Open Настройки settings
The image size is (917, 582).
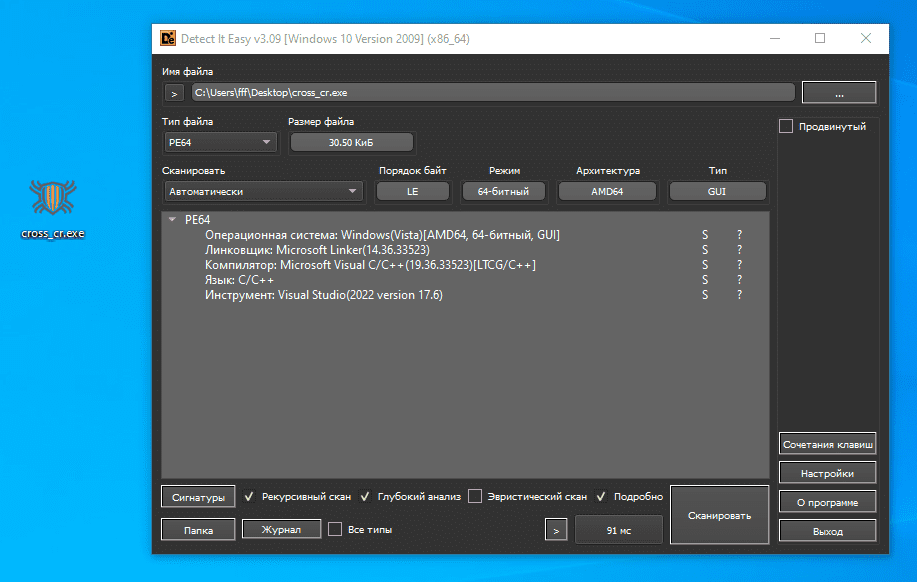(826, 473)
